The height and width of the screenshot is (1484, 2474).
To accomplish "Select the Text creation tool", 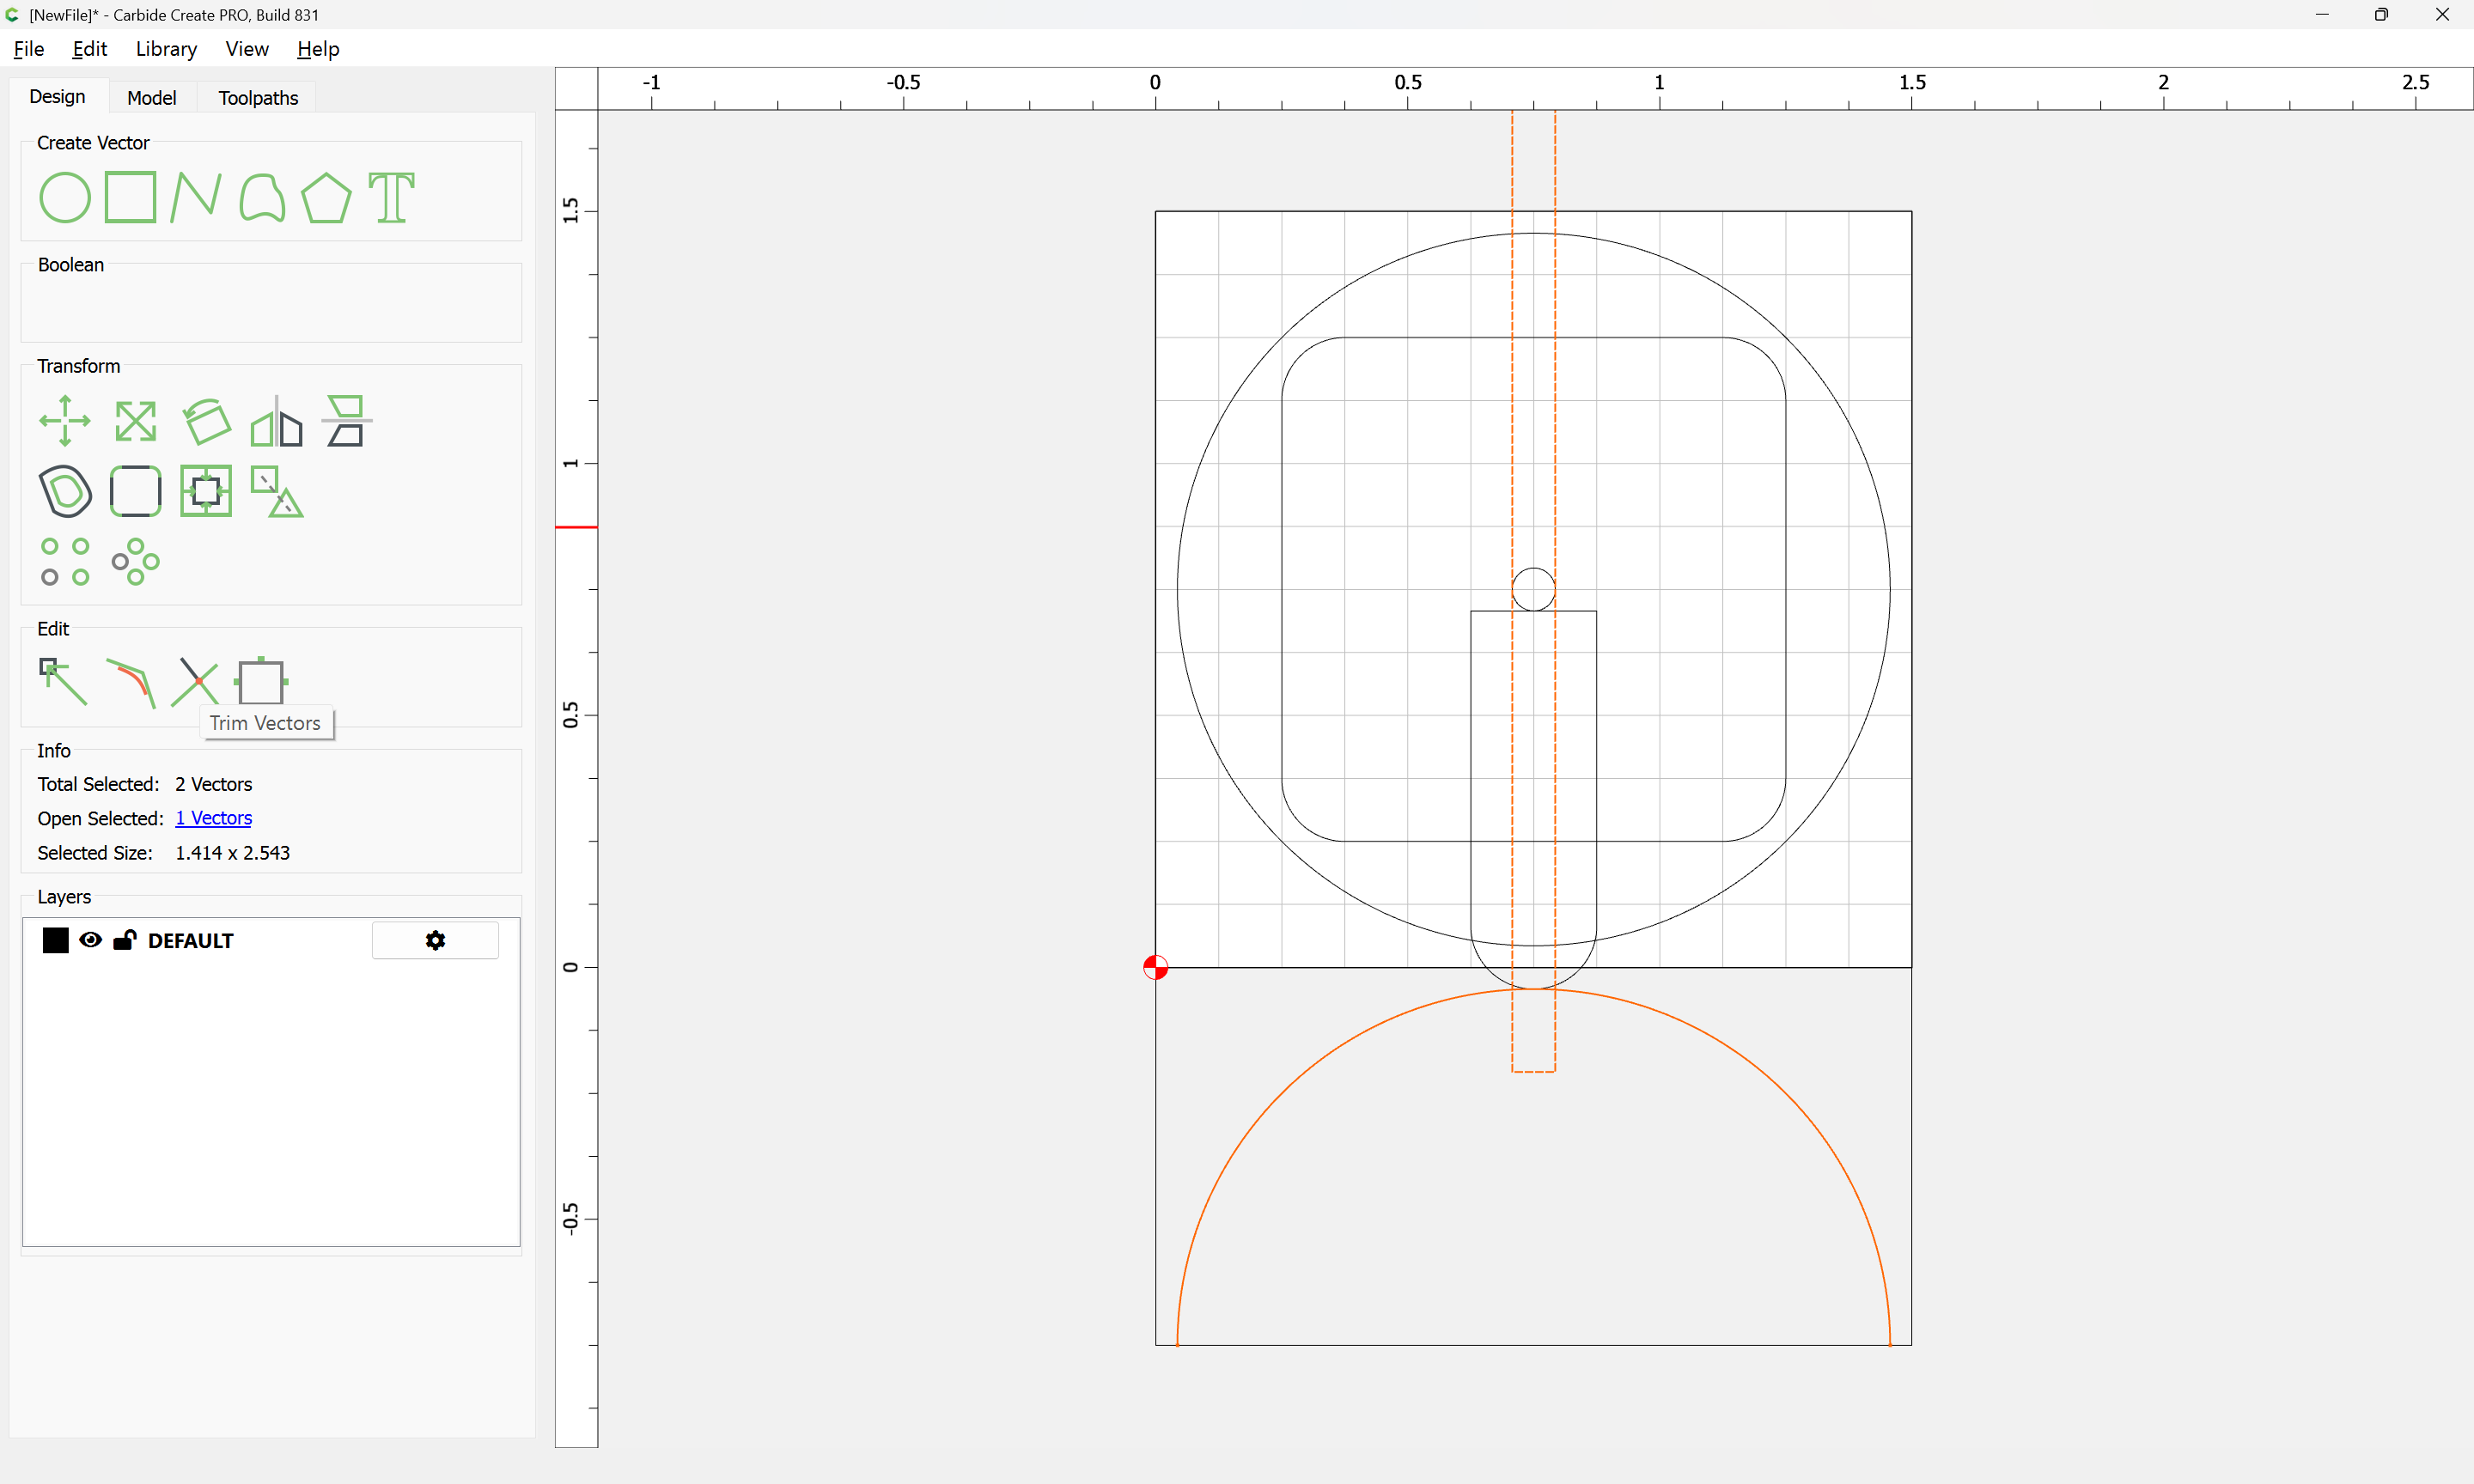I will [x=391, y=197].
